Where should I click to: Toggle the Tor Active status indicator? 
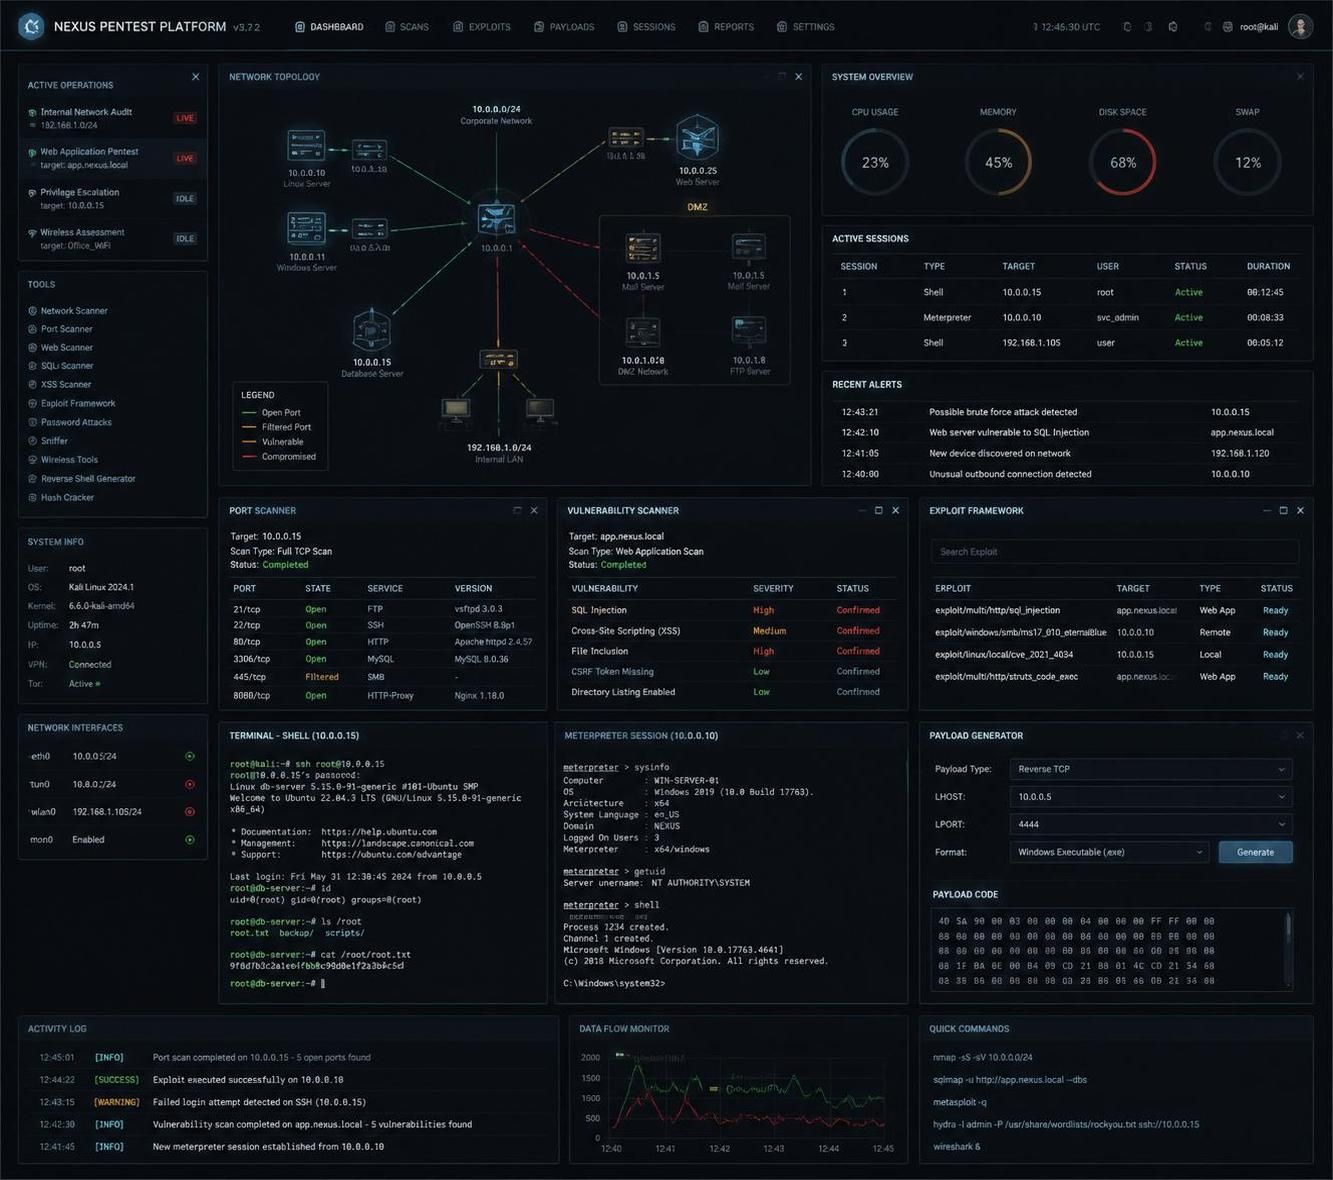tap(98, 684)
